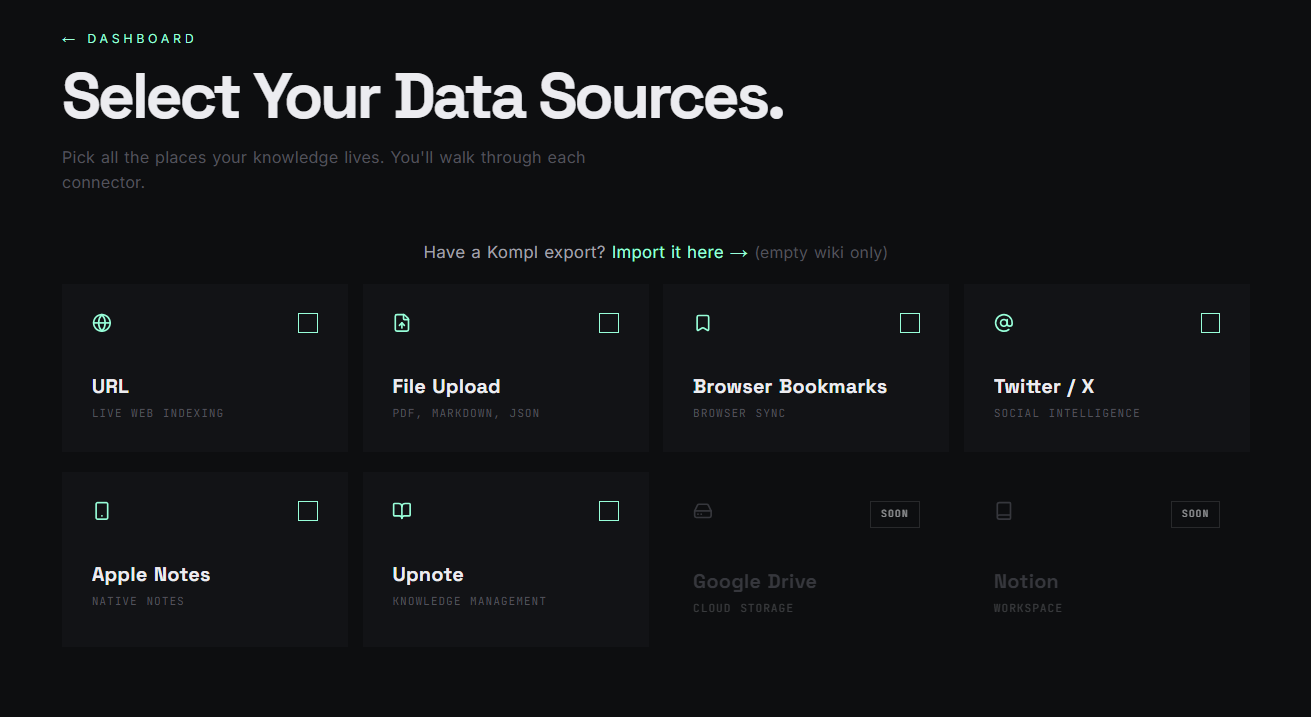This screenshot has width=1311, height=717.
Task: Click the 'URL' card title
Action: 110,387
